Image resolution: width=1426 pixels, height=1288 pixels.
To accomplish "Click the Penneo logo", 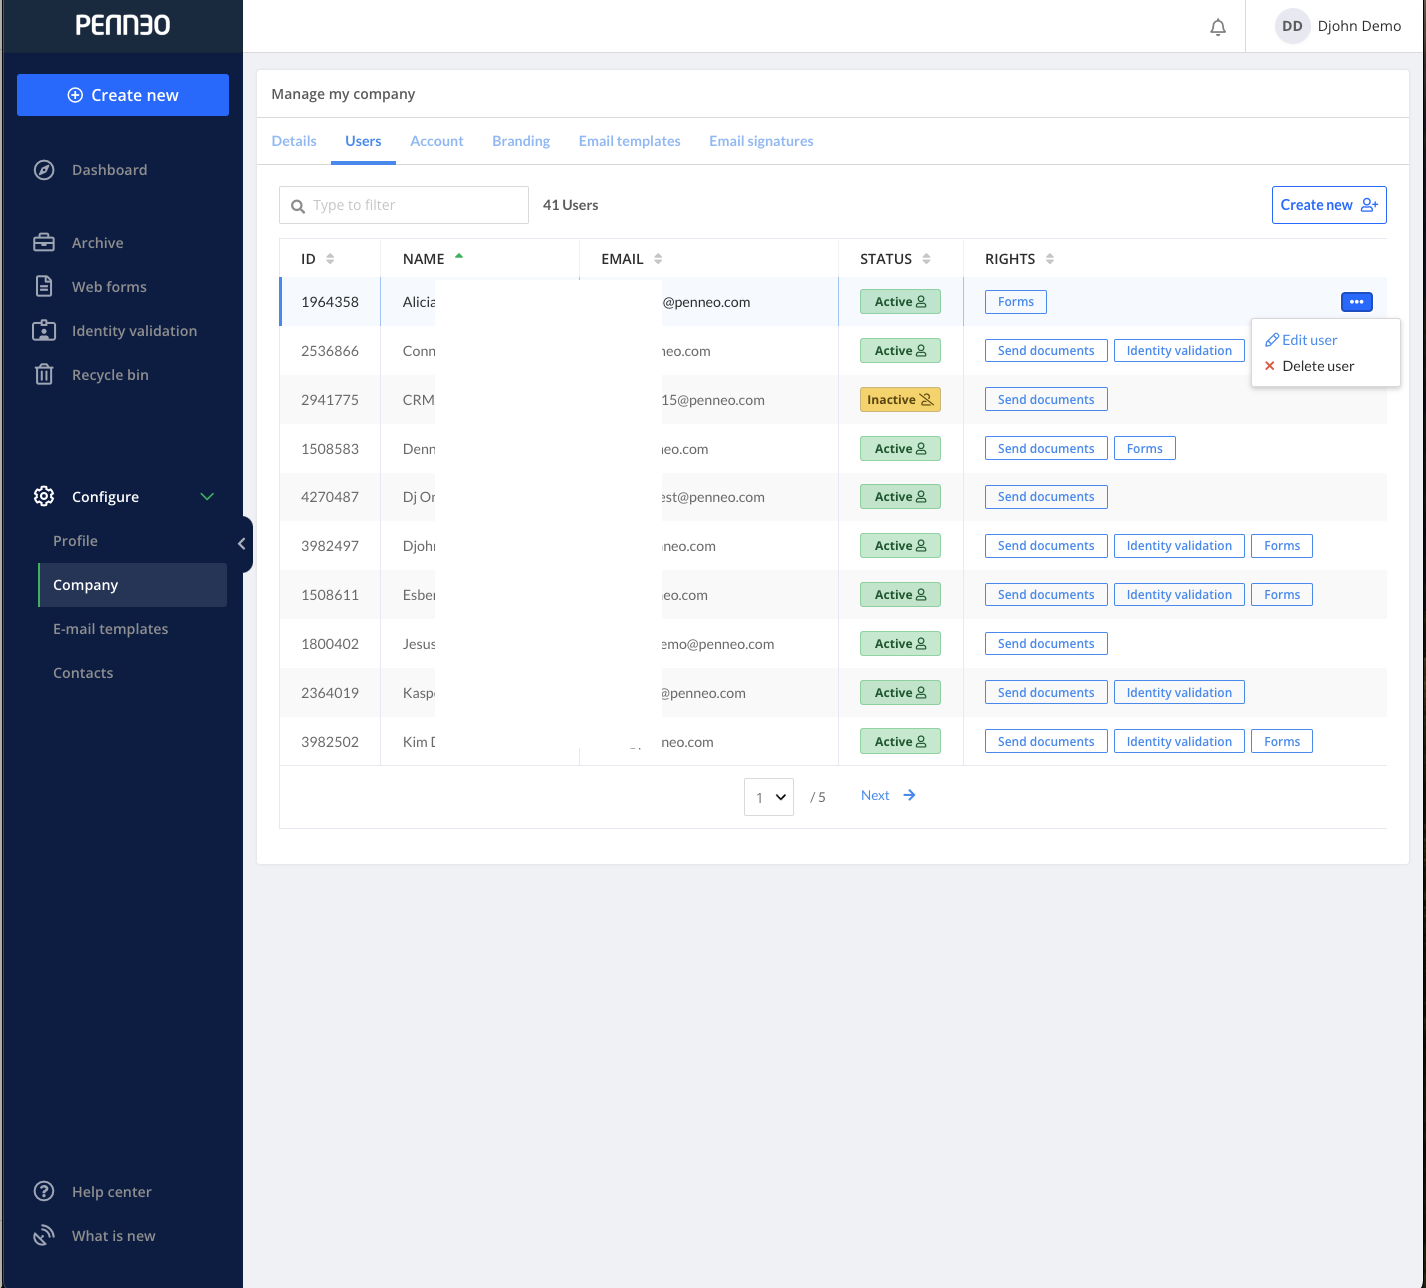I will (123, 25).
